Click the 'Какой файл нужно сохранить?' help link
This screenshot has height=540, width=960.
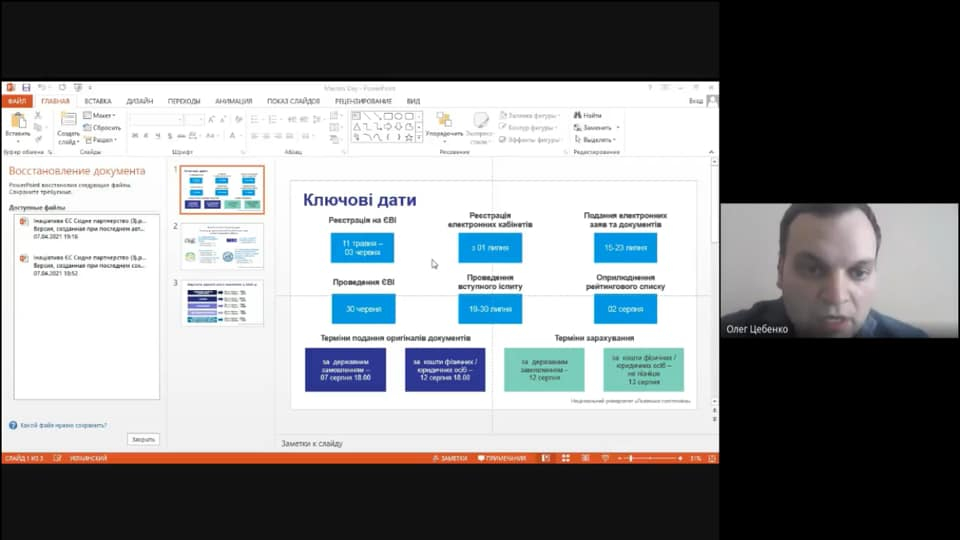(x=64, y=425)
